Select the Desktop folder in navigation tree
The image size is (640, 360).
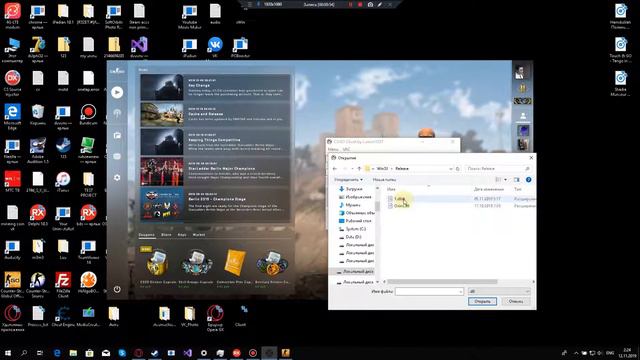tap(358, 221)
